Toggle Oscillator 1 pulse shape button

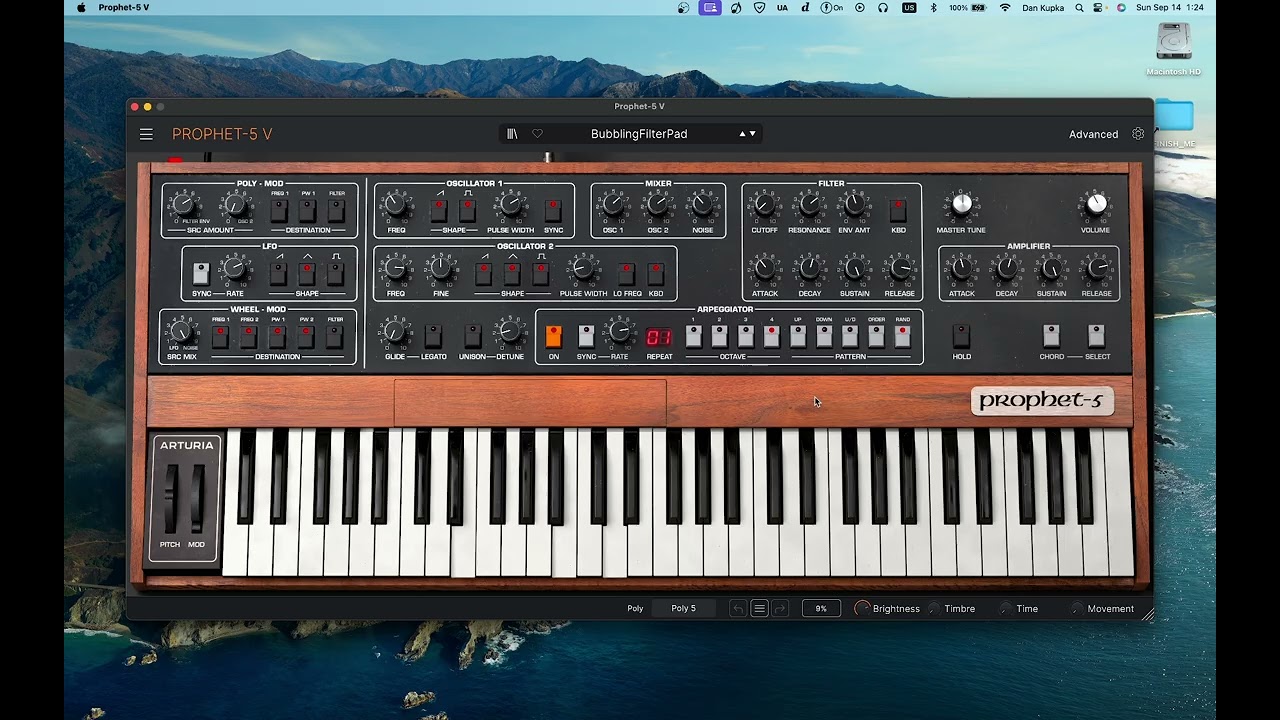tap(467, 210)
